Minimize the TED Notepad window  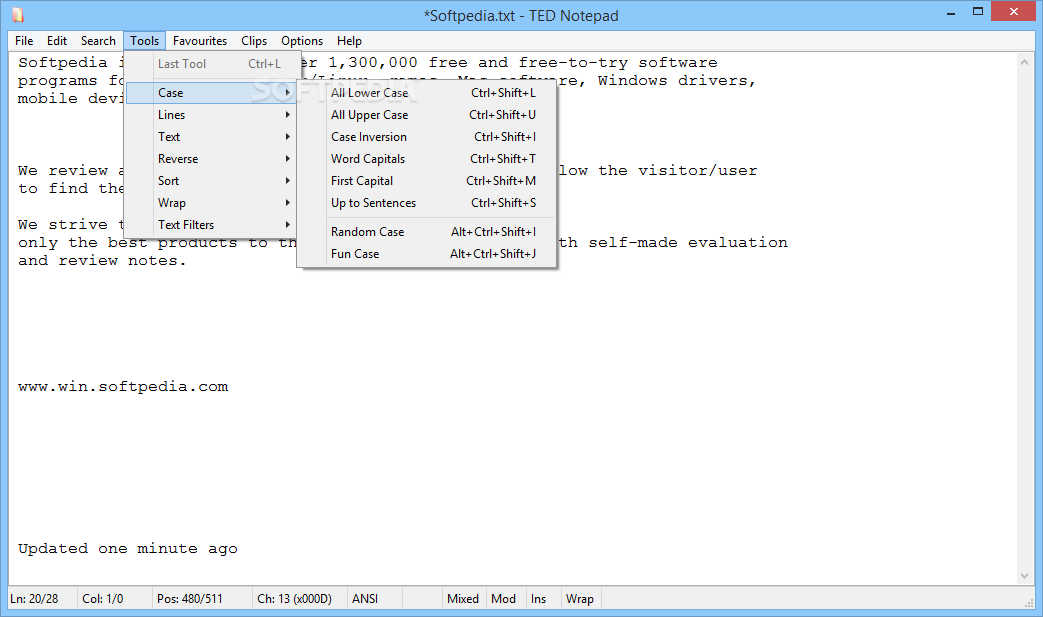(951, 12)
